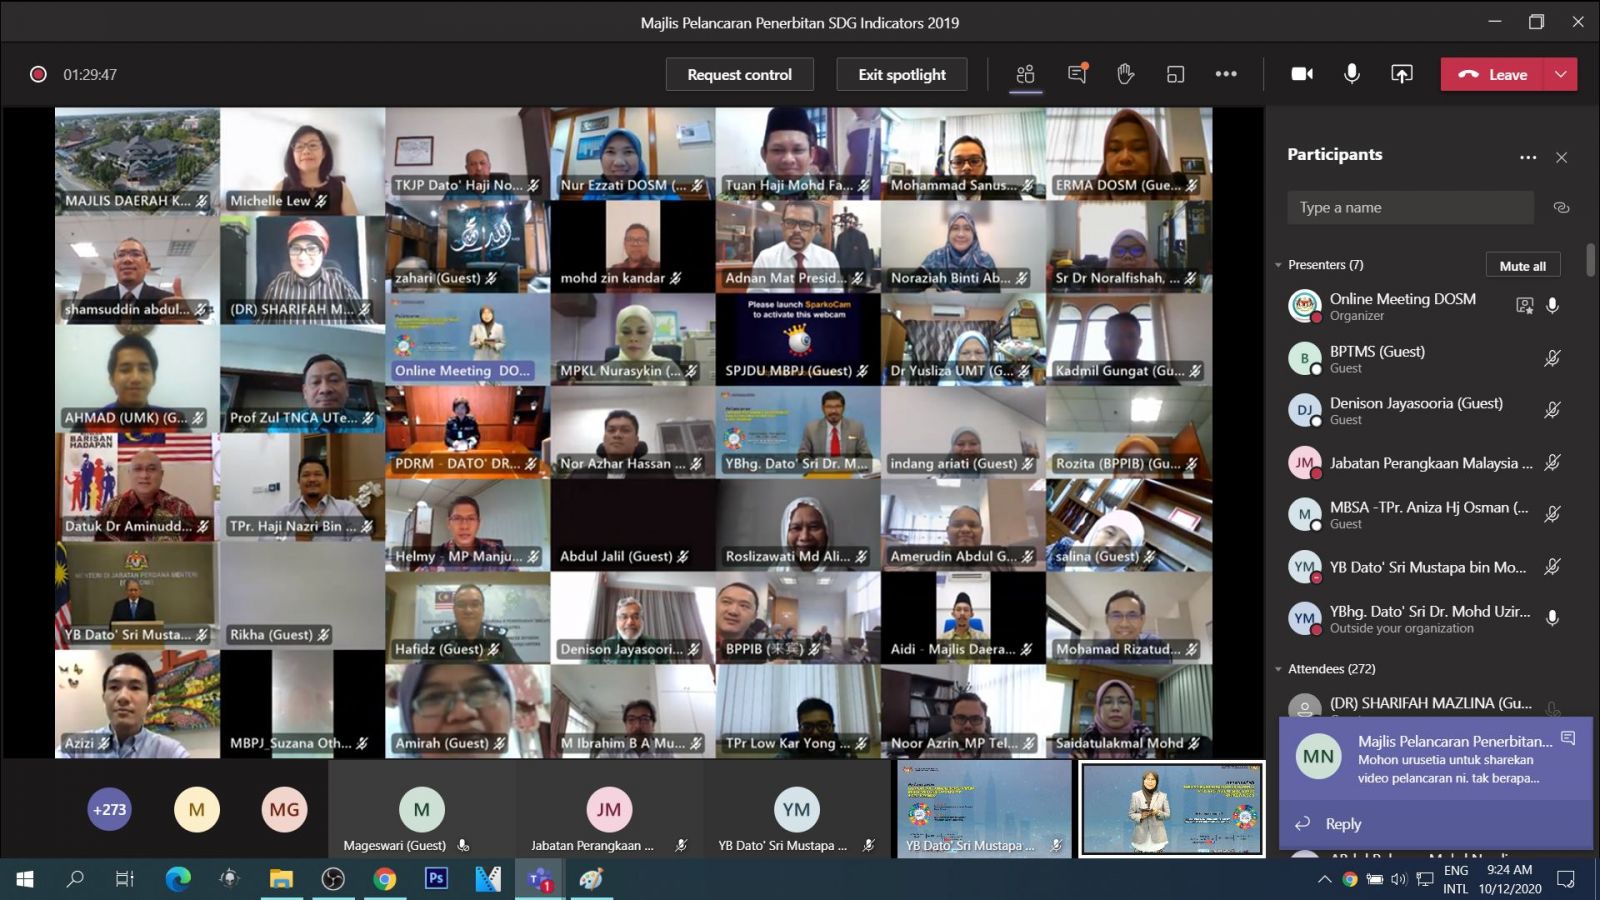1600x900 pixels.
Task: Open more actions ellipsis in meeting toolbar
Action: click(1226, 74)
